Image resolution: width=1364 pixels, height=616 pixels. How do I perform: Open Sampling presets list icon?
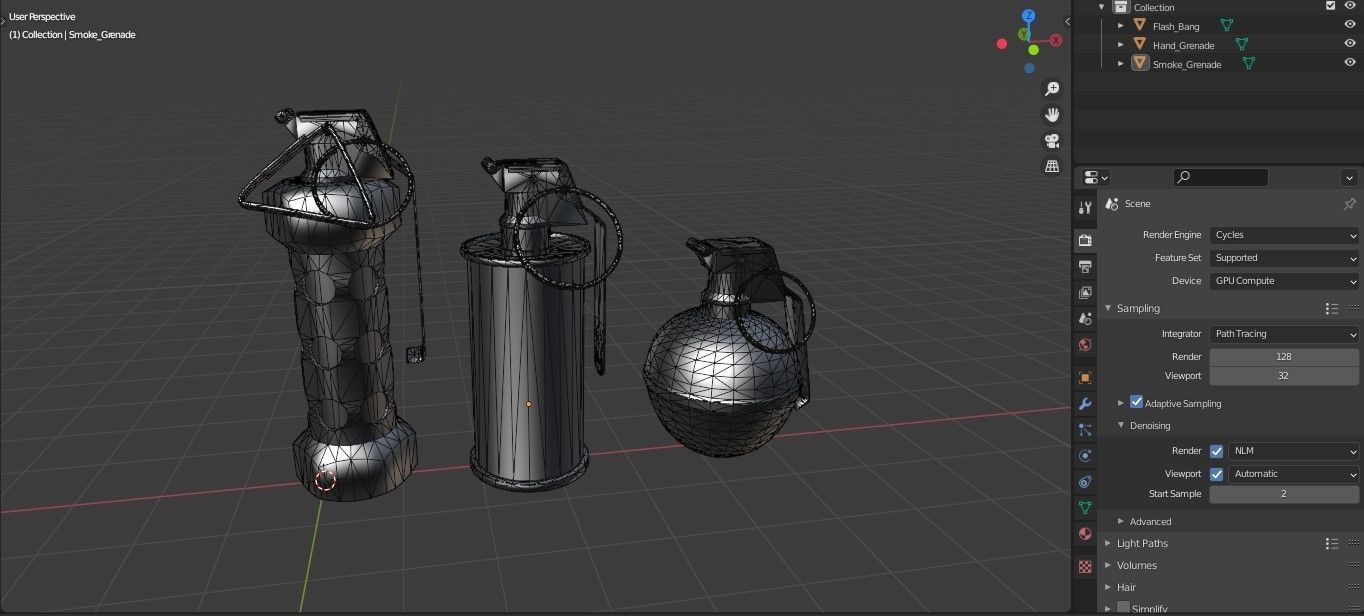point(1331,309)
